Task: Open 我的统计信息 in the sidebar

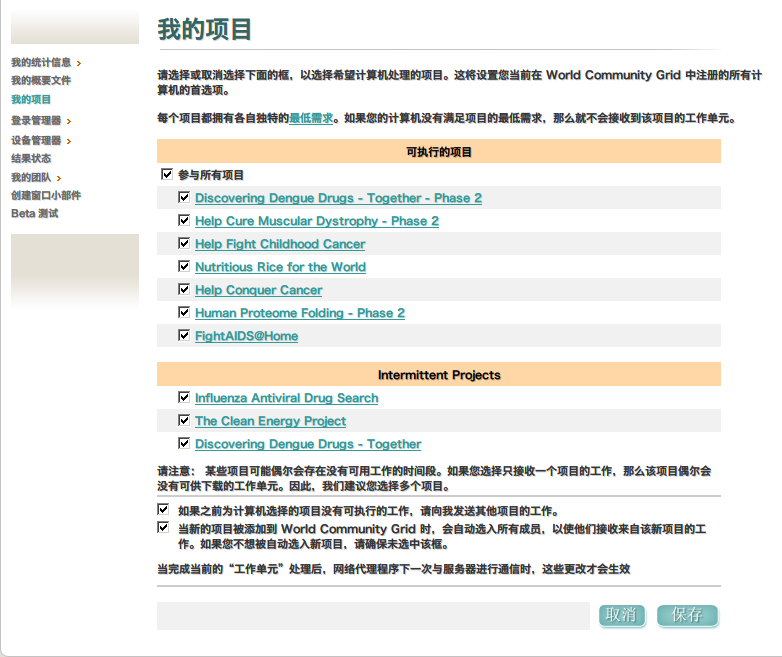Action: coord(41,62)
